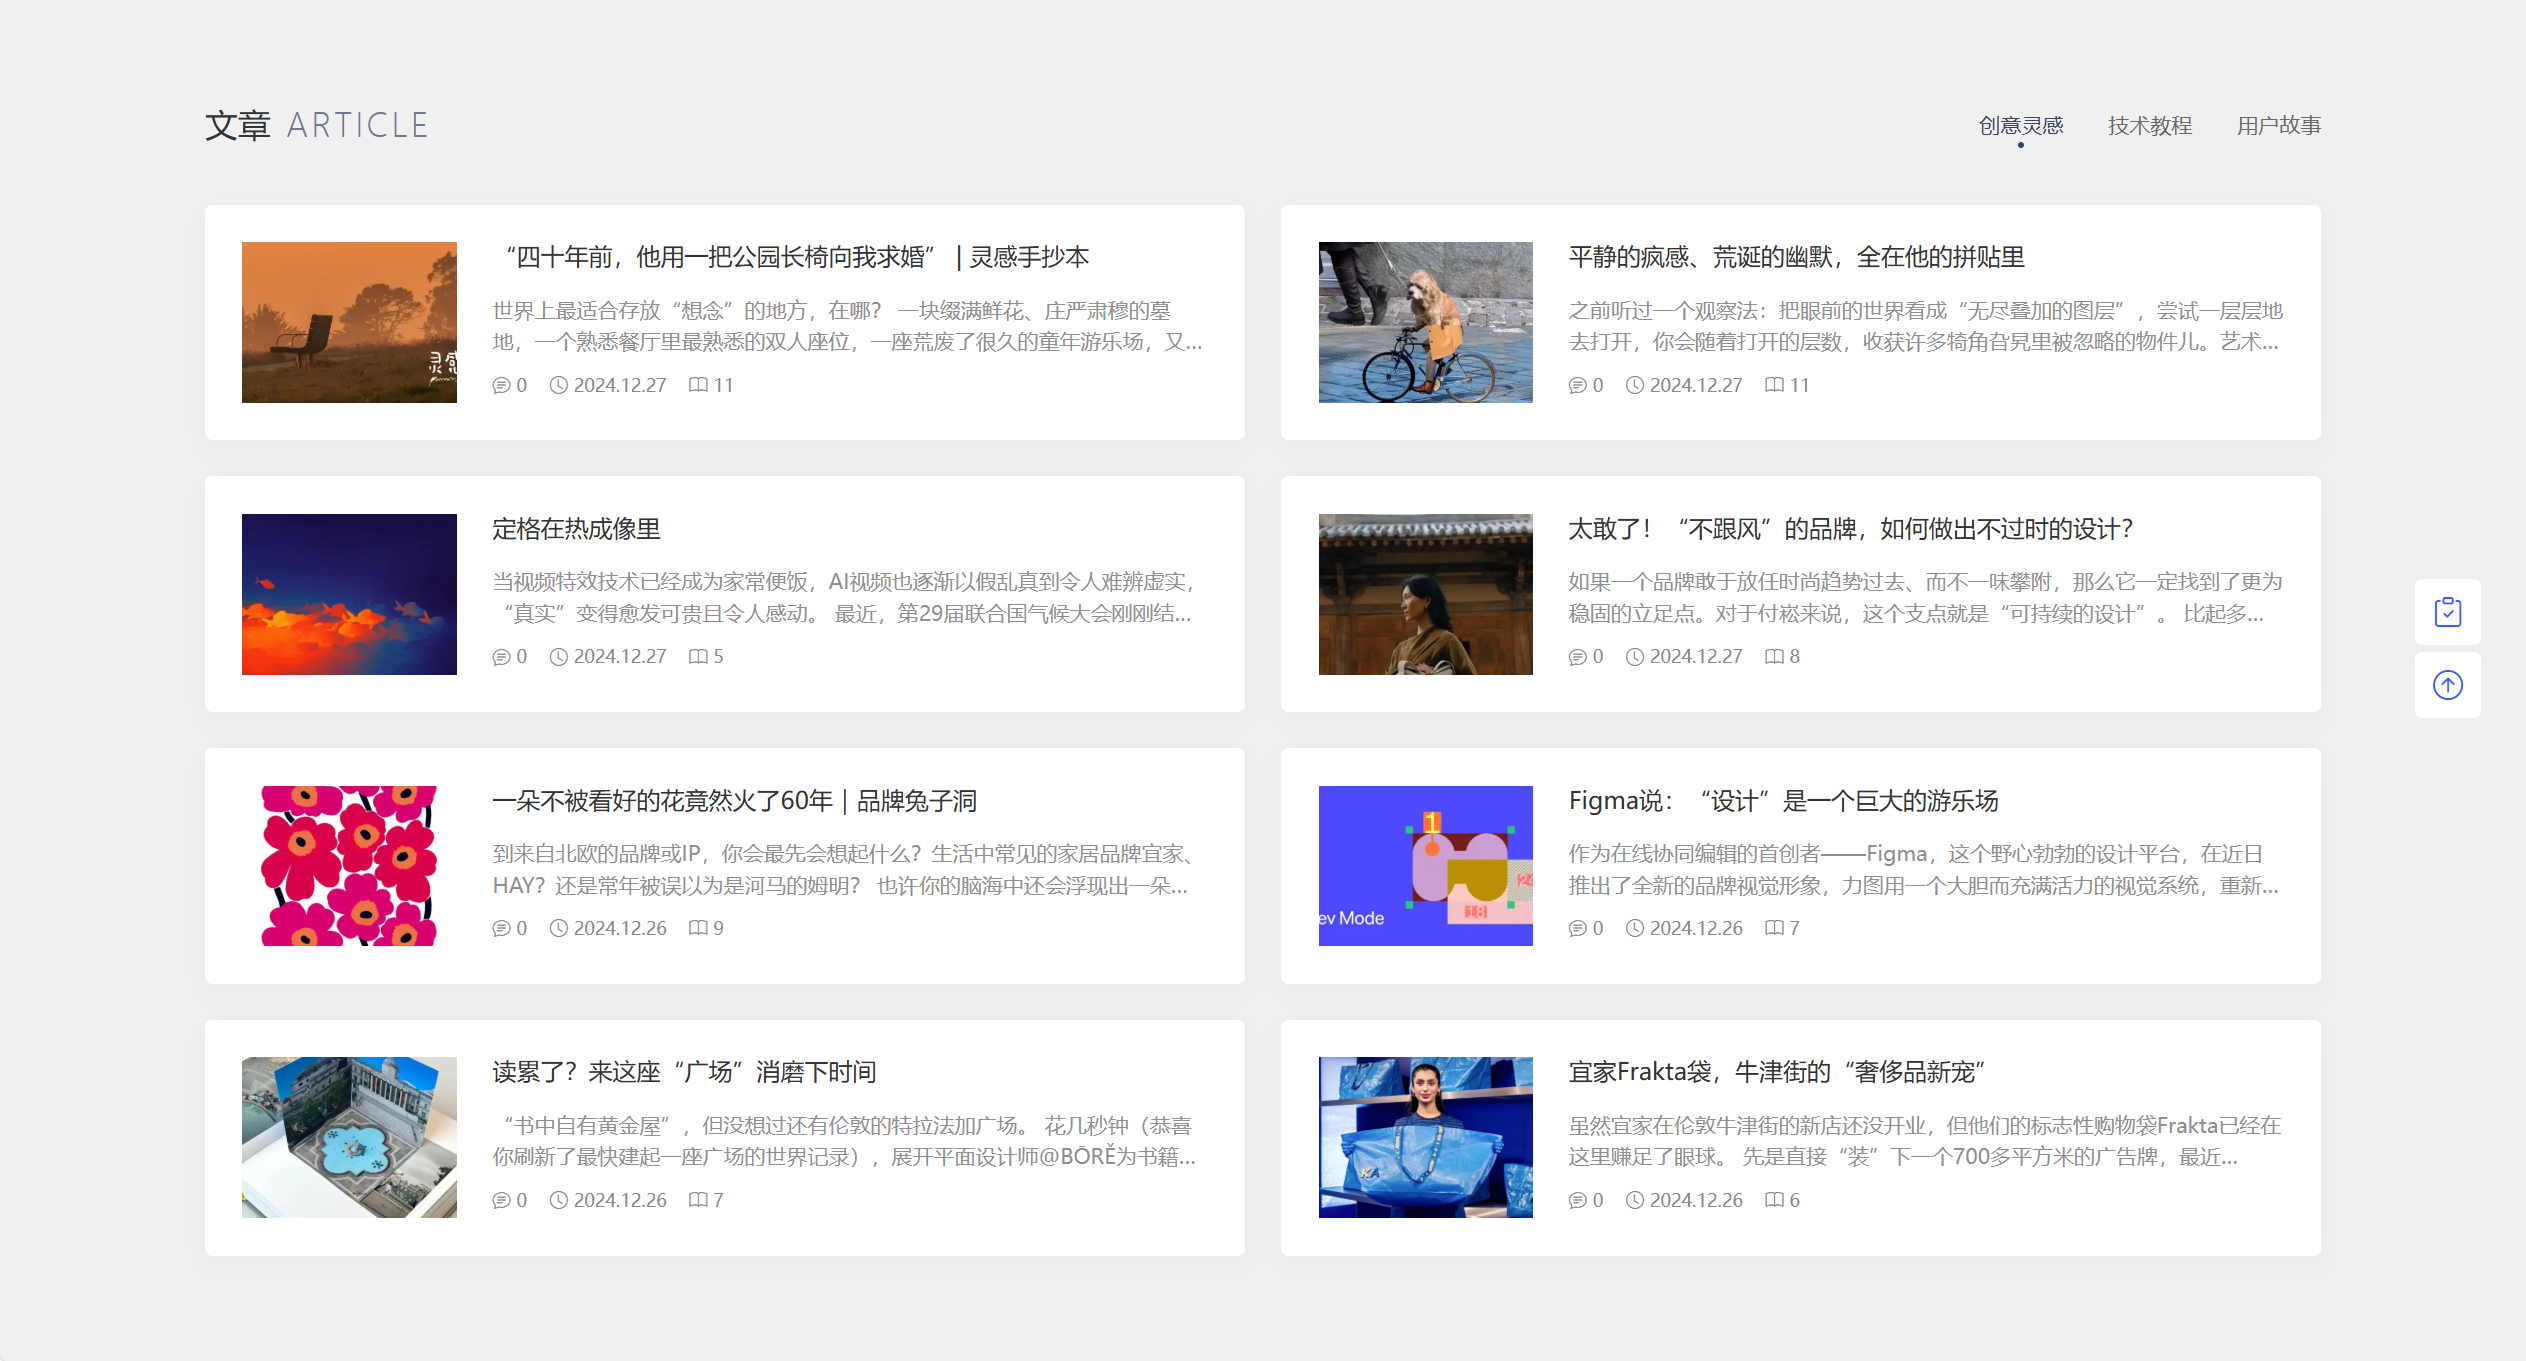Switch to the 技术教程 tab

tap(2149, 124)
